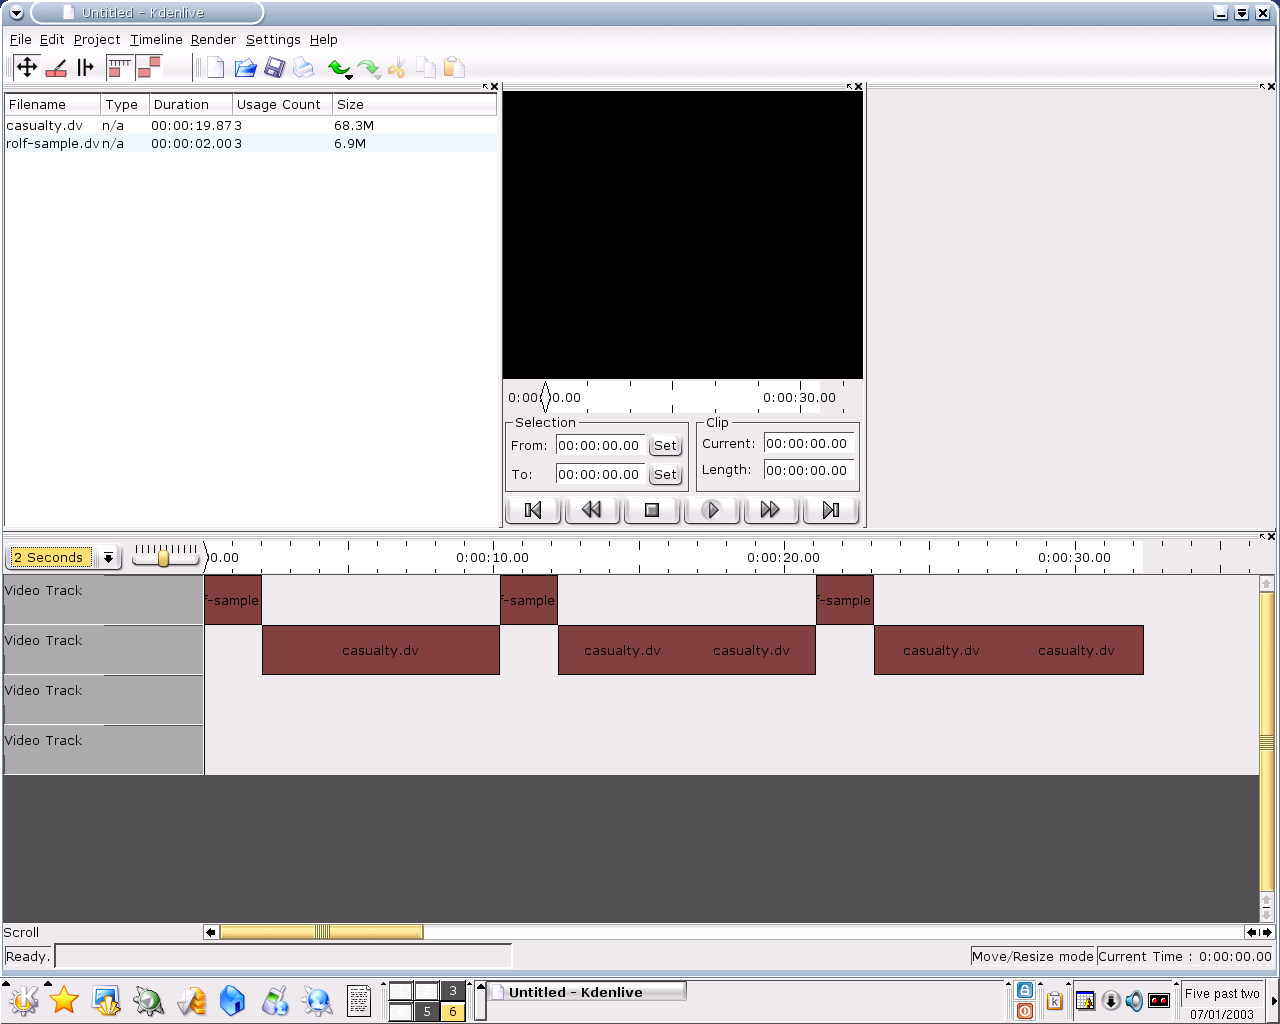Viewport: 1280px width, 1024px height.
Task: Switch to virtual desktop 5 in pager
Action: click(427, 1011)
